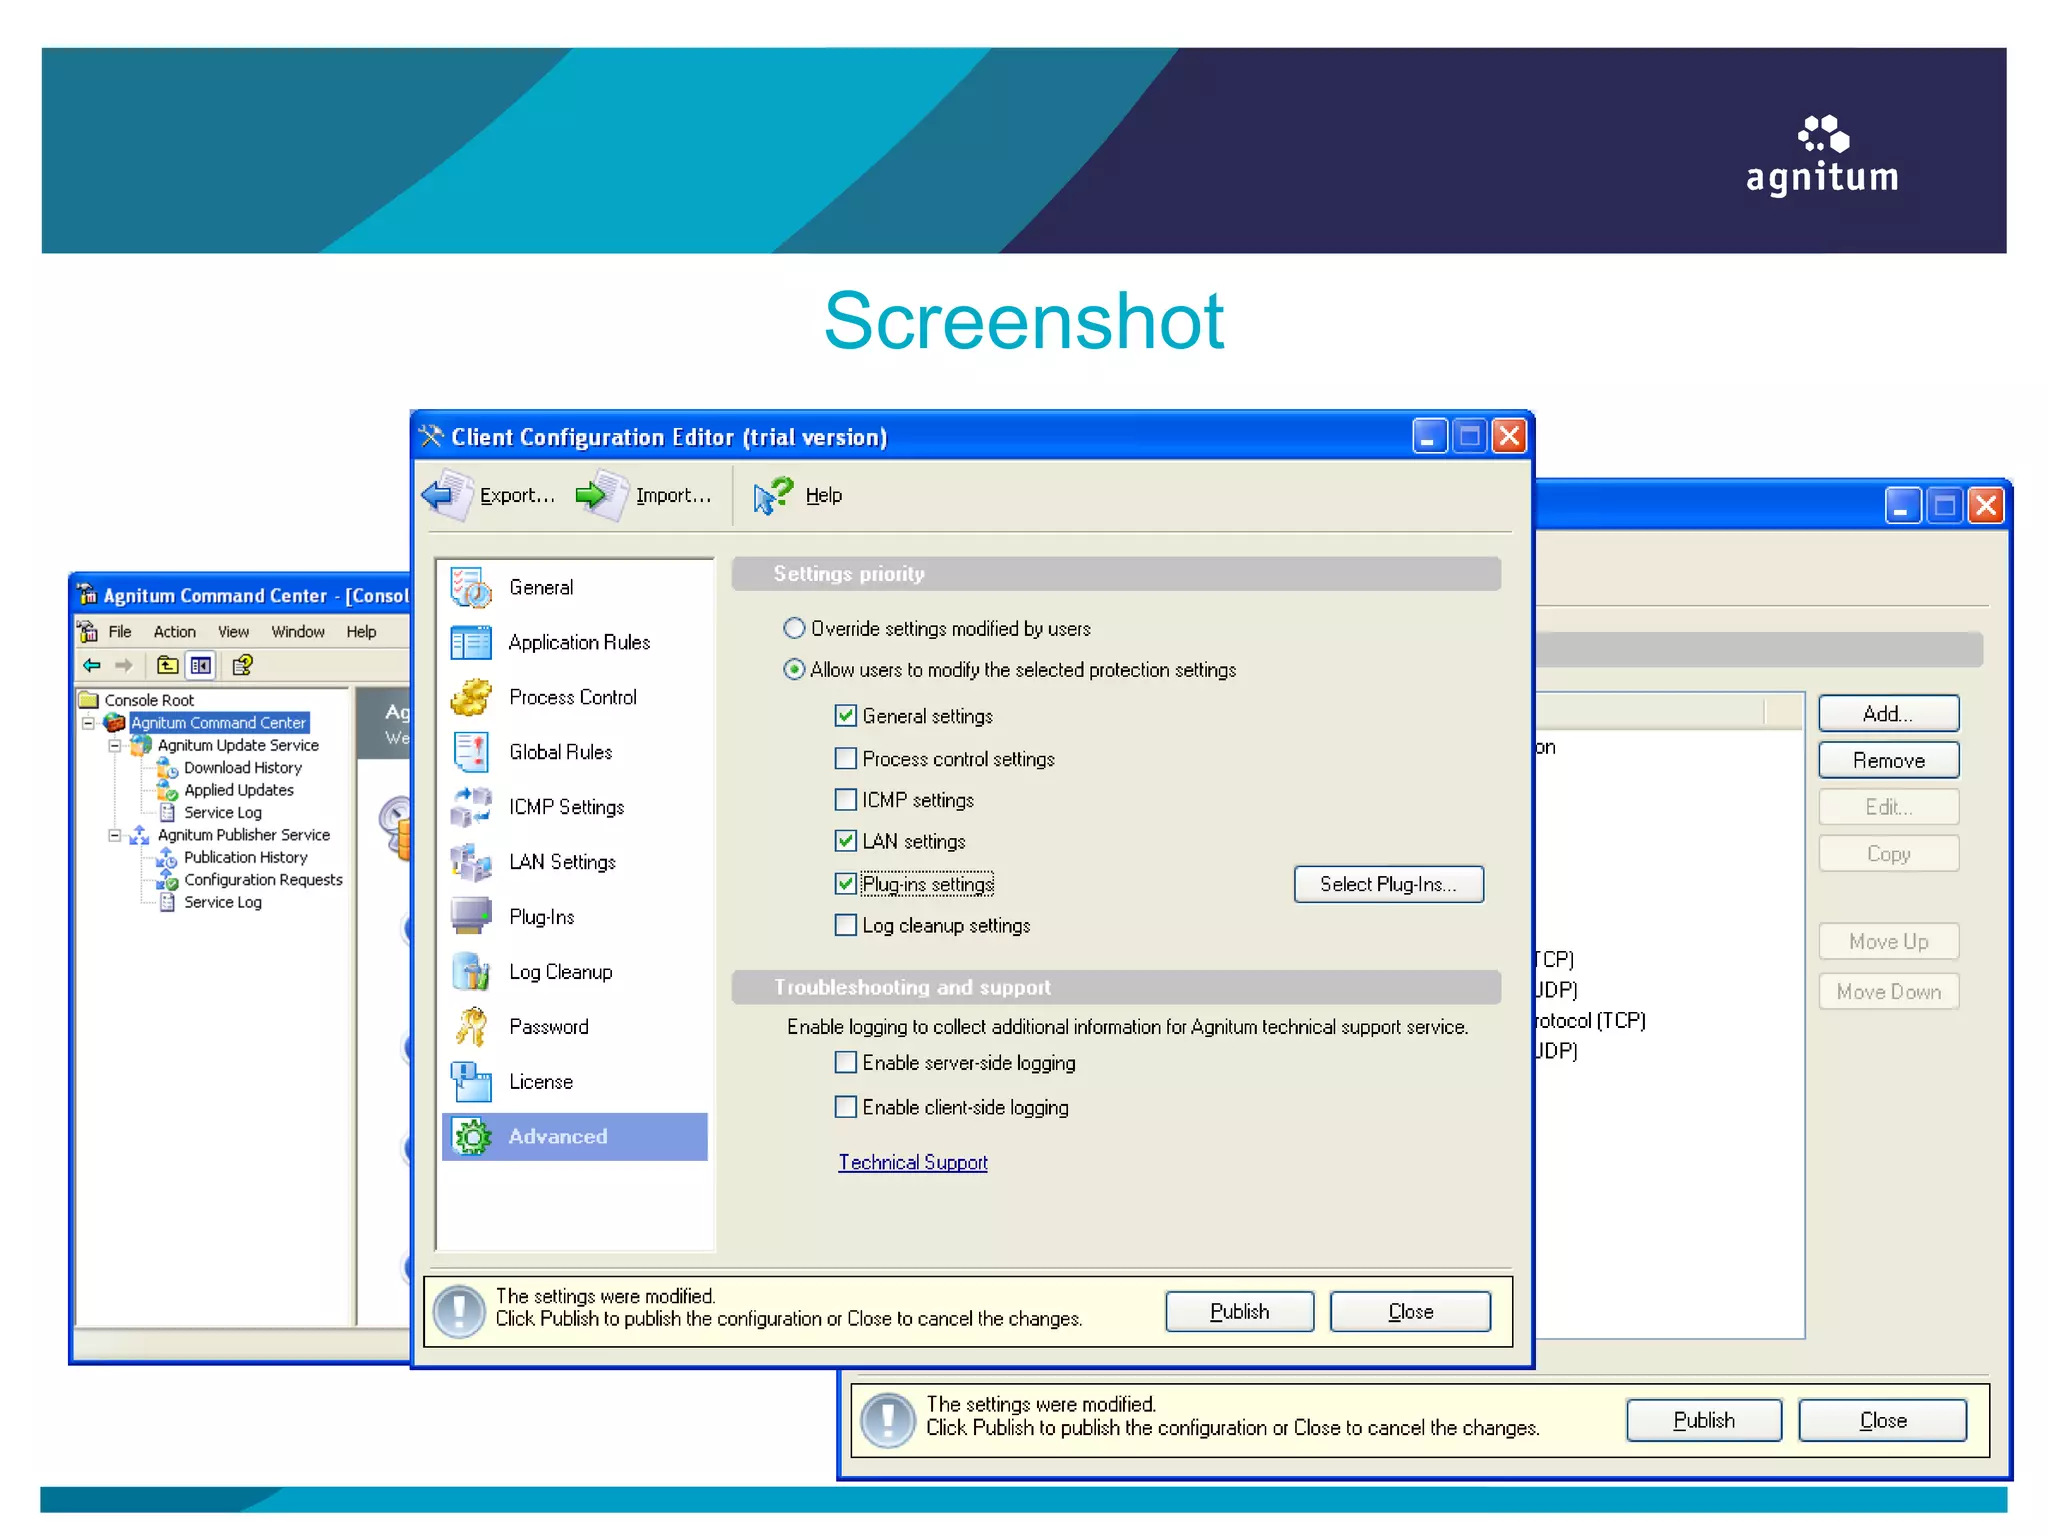Toggle the show/hide console tree icon
The width and height of the screenshot is (2048, 1536).
coord(200,665)
